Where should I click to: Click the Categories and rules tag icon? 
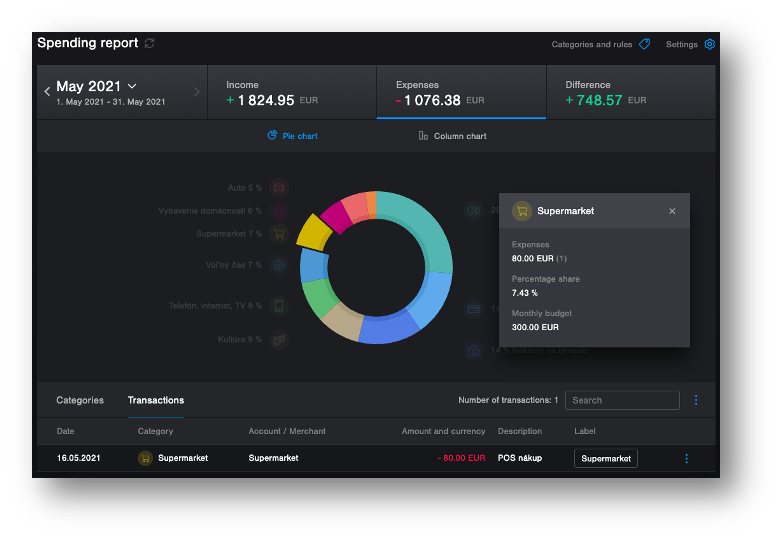tap(645, 44)
